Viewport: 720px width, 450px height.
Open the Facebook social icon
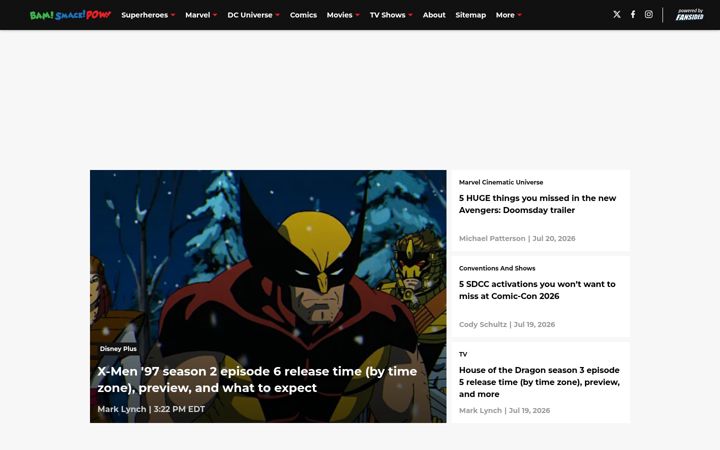pos(633,14)
